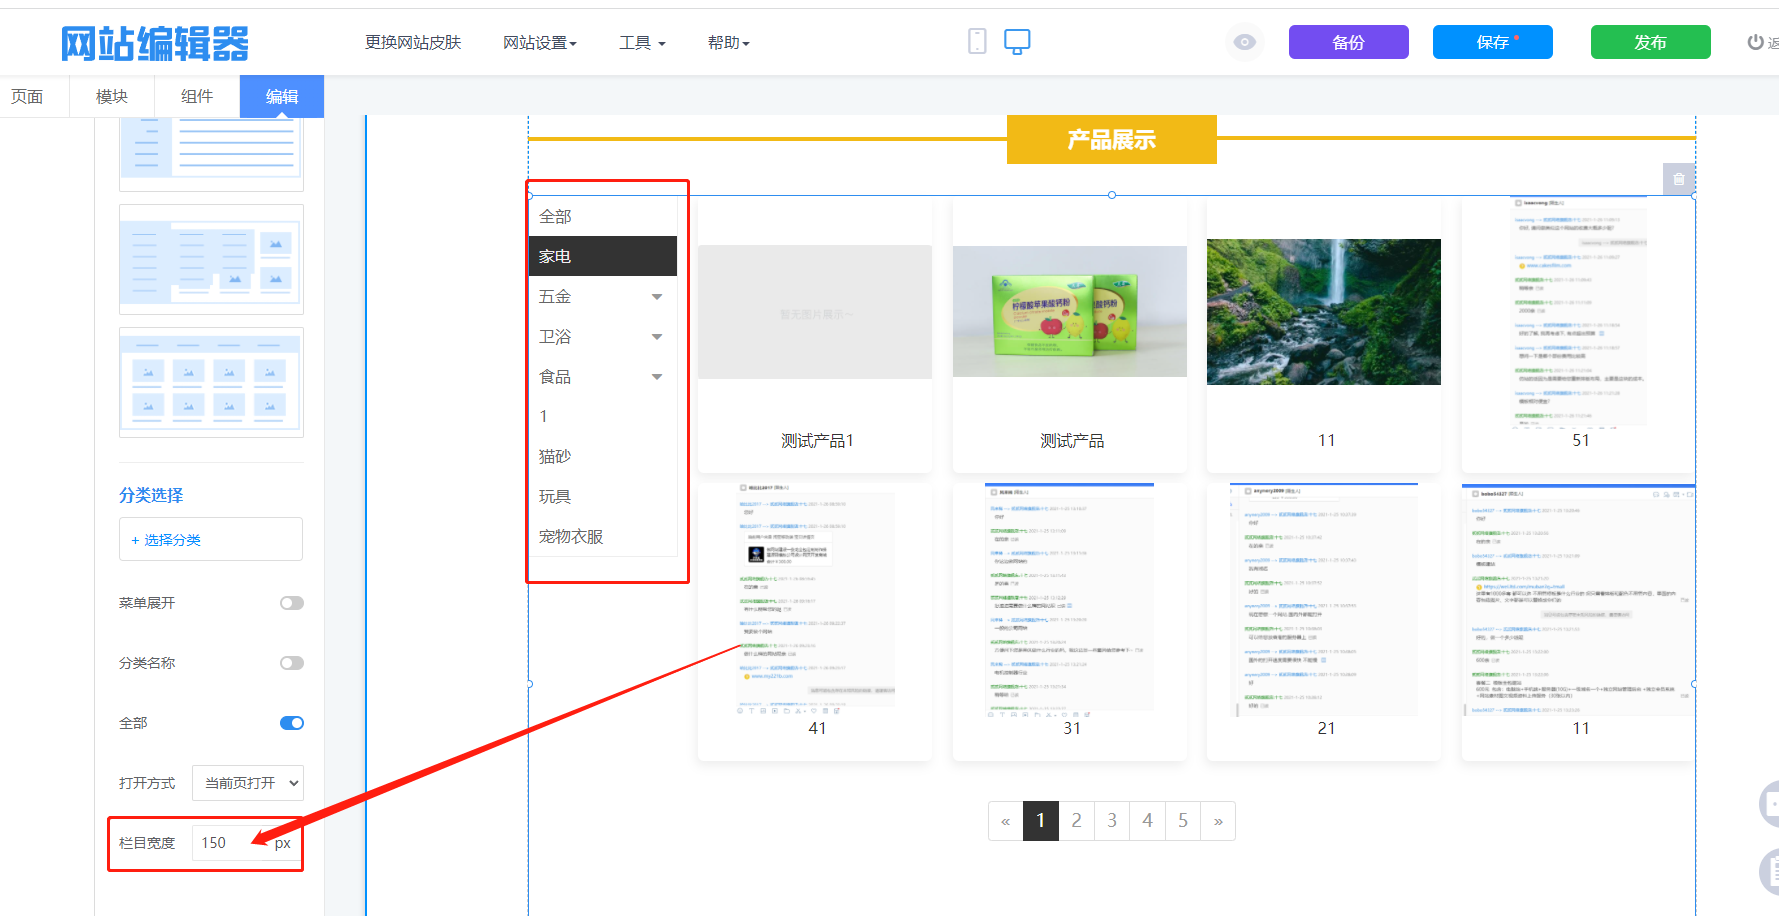Select the 家电 category

pos(603,256)
